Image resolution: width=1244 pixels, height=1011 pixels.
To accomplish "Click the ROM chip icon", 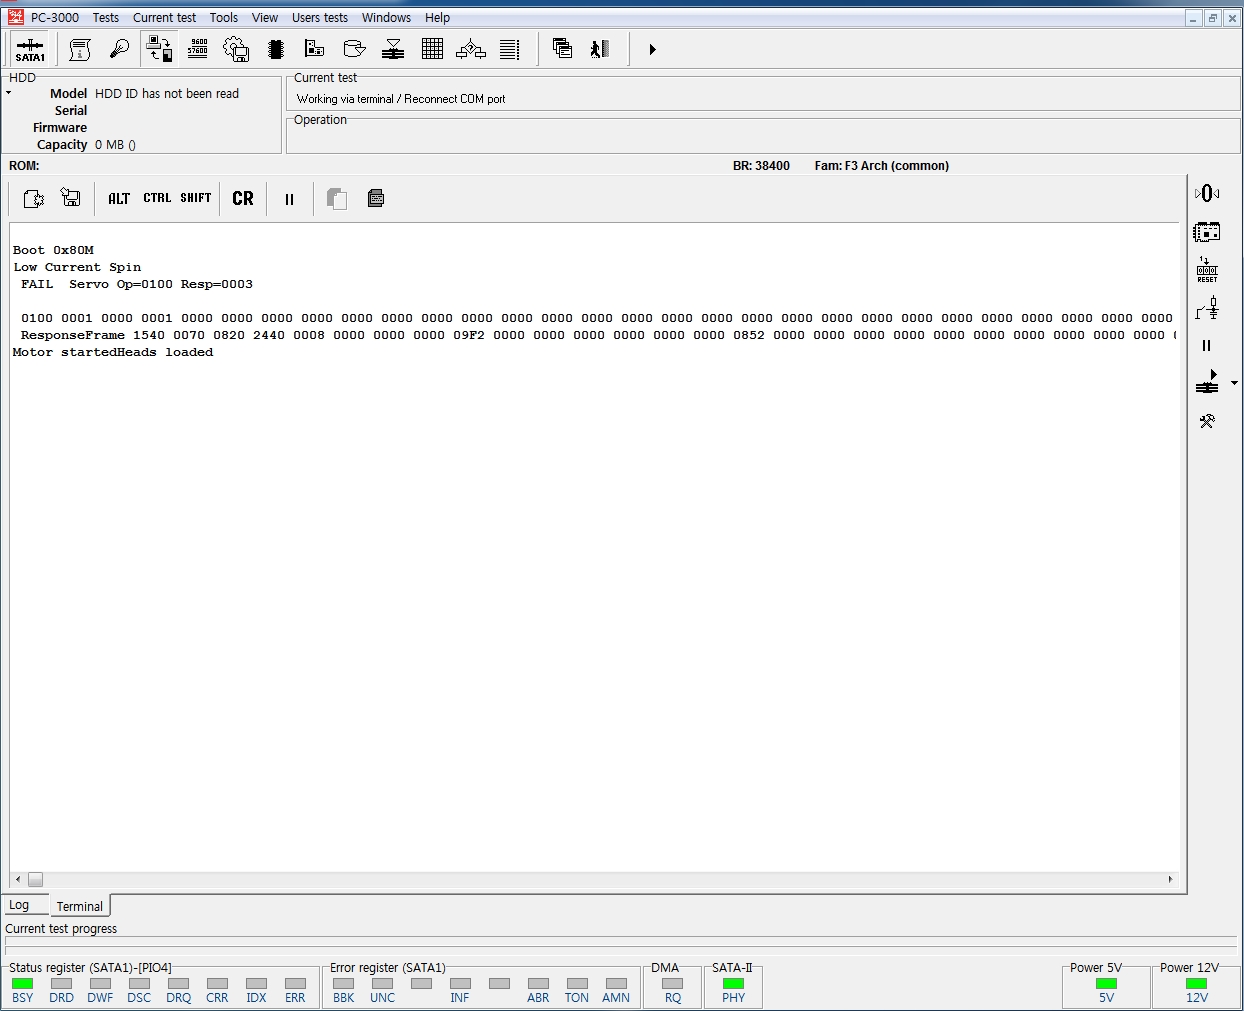I will pos(276,49).
